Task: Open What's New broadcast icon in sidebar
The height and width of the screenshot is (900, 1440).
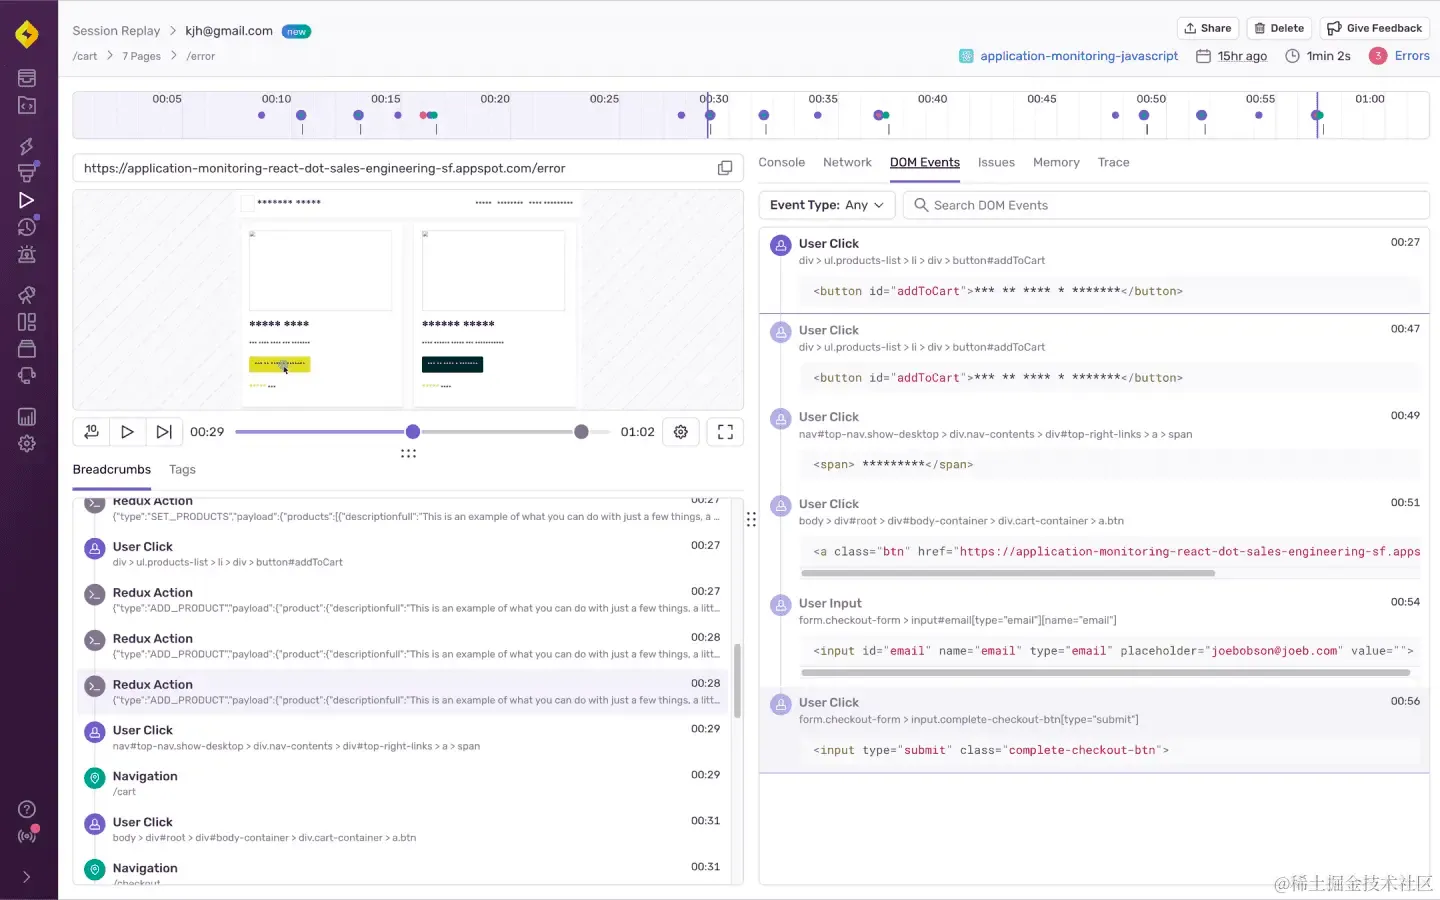Action: pyautogui.click(x=27, y=836)
